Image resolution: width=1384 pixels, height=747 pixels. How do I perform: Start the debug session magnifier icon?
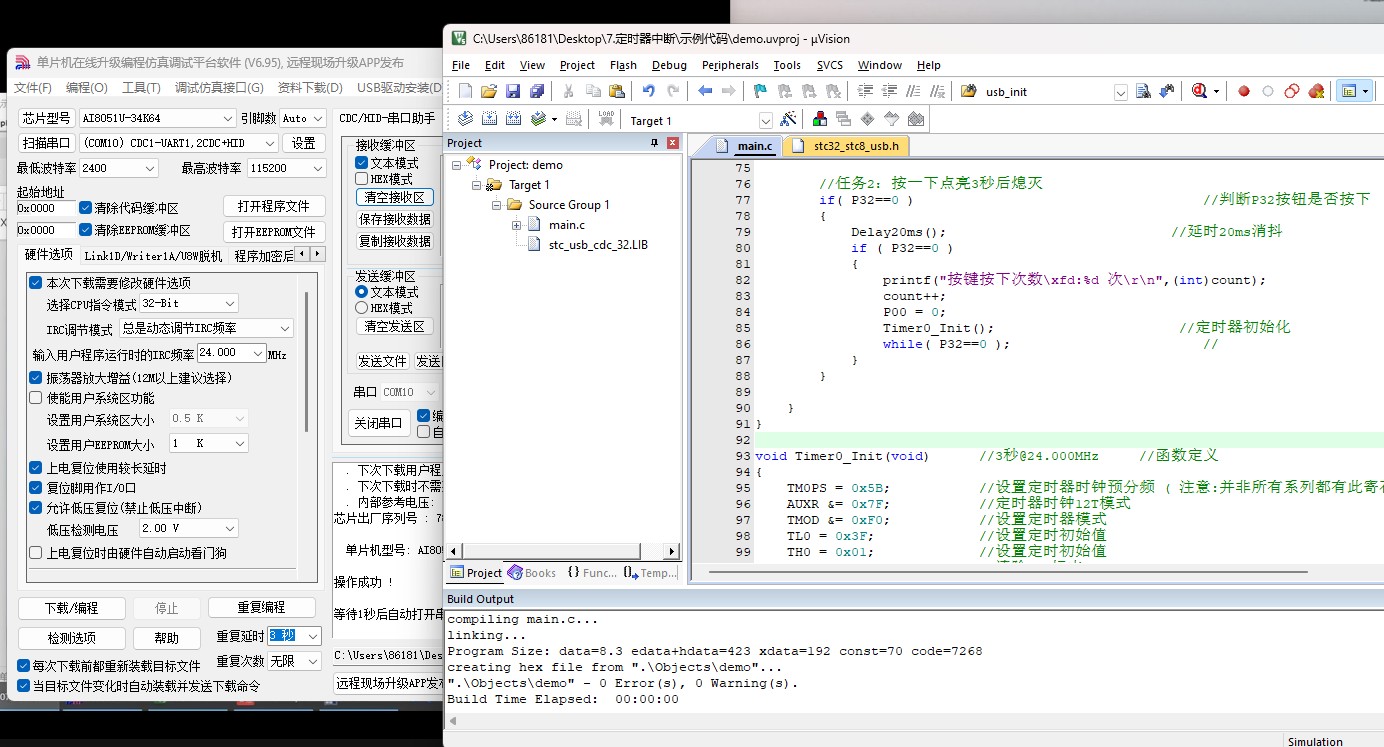click(x=1199, y=91)
